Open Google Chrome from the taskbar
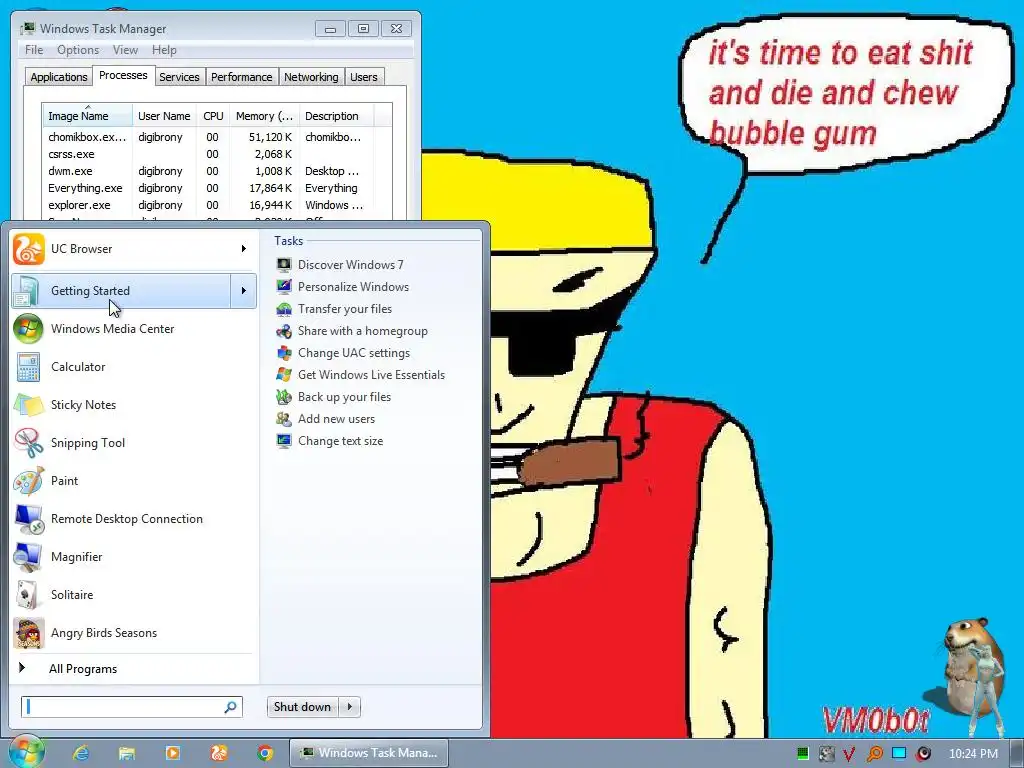Screen dimensions: 1024x768 click(264, 753)
